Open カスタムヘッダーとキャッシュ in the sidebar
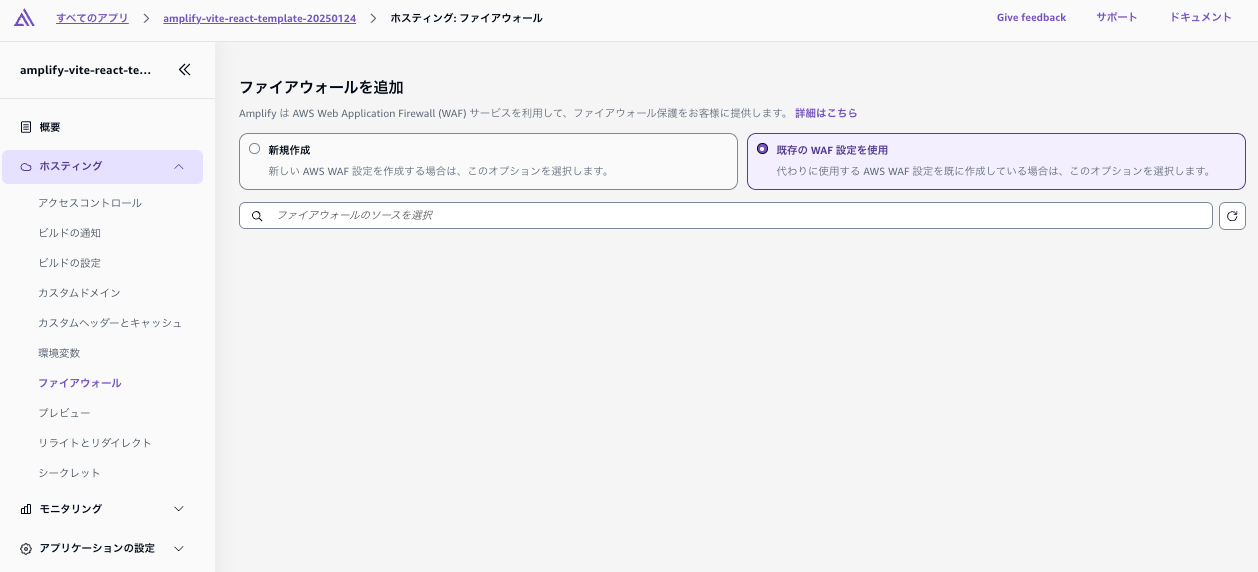This screenshot has height=572, width=1258. 110,323
